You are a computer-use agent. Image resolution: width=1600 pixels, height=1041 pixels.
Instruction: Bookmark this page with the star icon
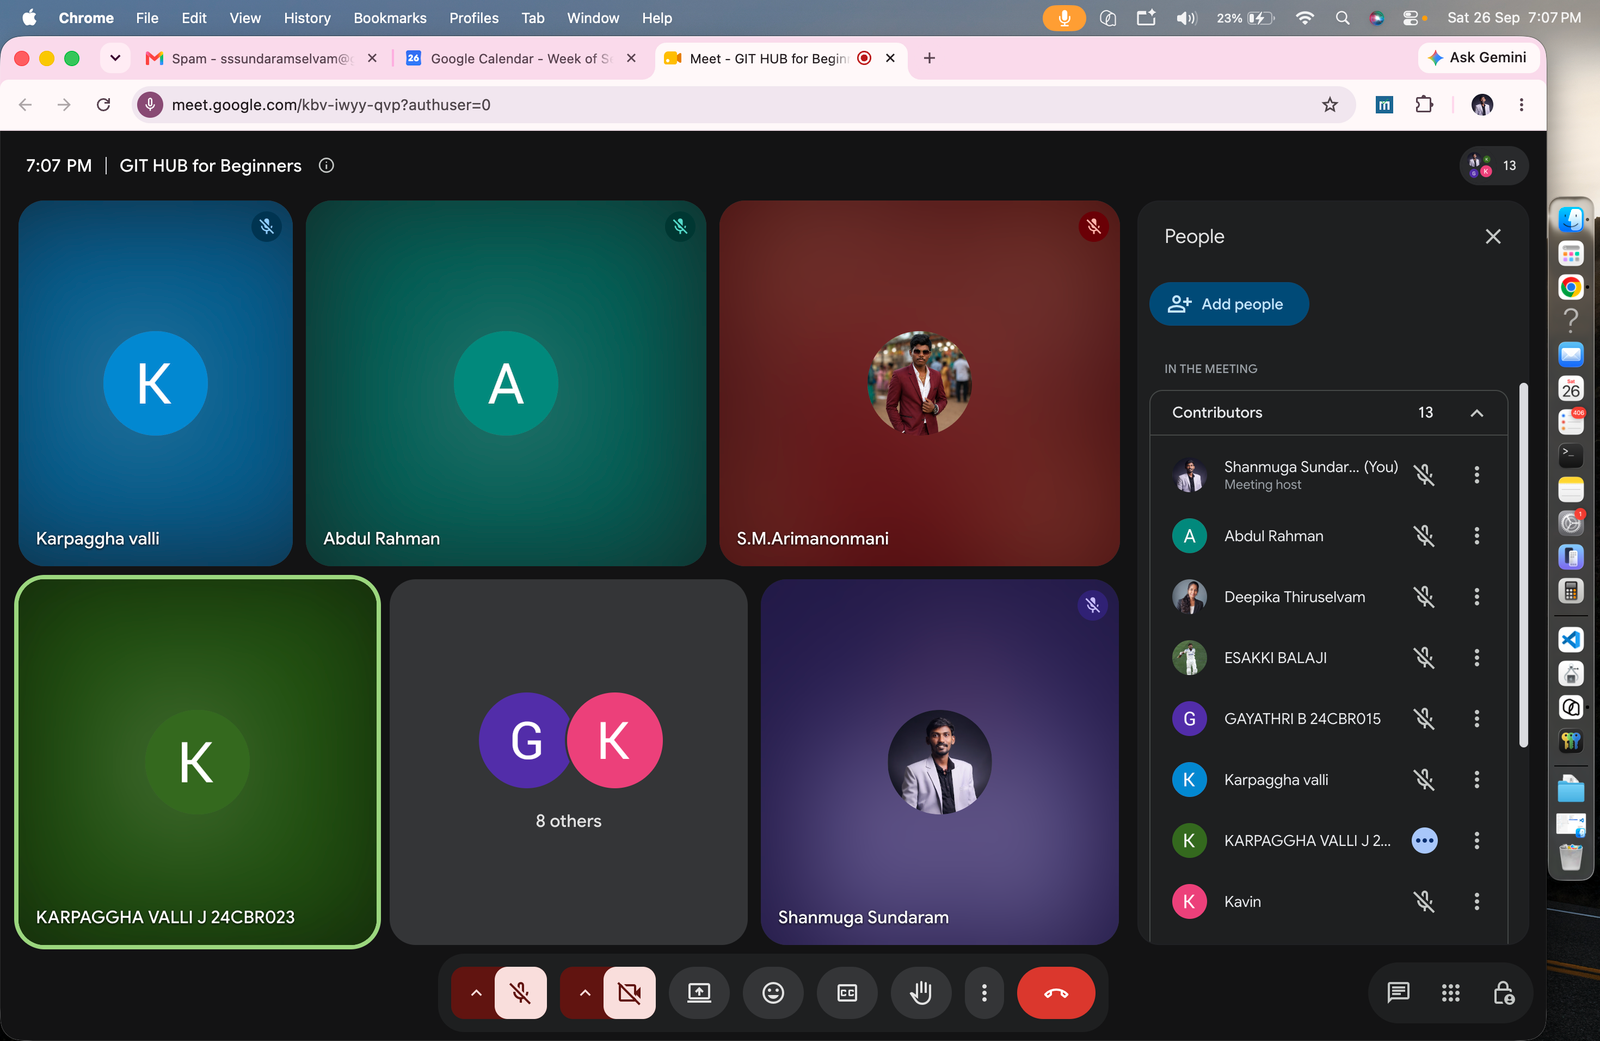(1330, 105)
